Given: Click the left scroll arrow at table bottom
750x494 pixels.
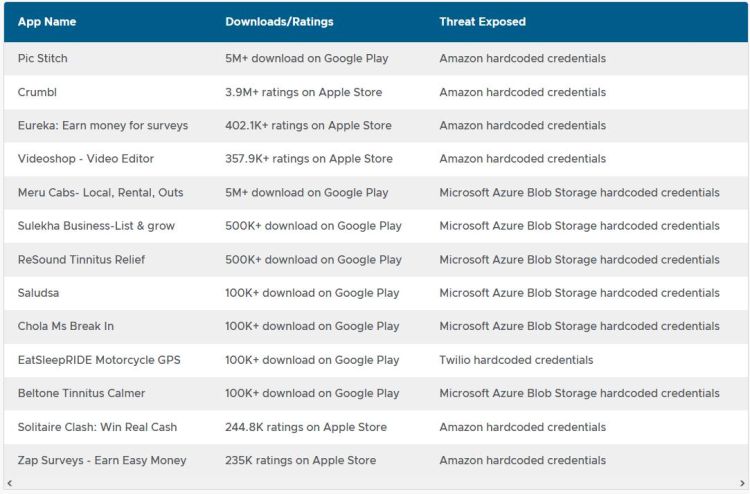Looking at the screenshot, I should point(10,483).
